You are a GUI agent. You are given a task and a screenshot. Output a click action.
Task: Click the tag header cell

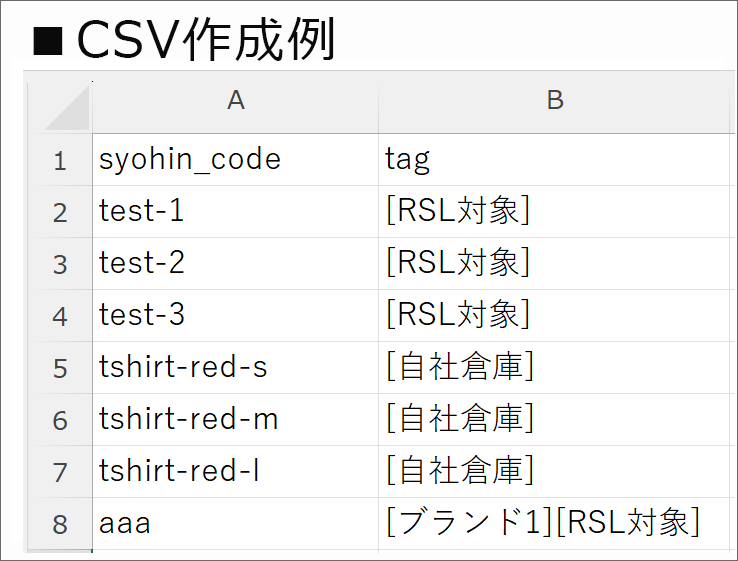click(556, 160)
